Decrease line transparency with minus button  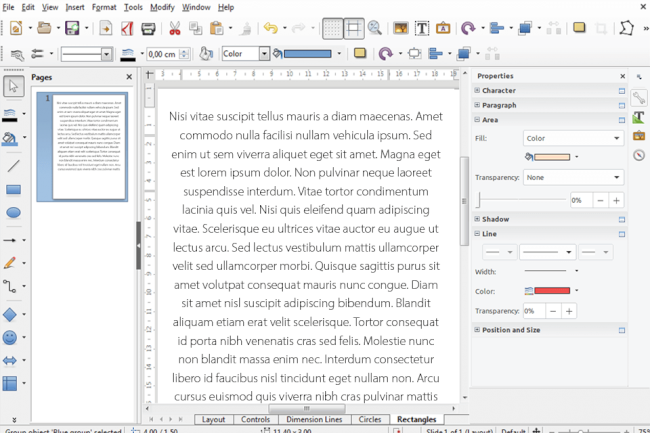click(x=553, y=311)
